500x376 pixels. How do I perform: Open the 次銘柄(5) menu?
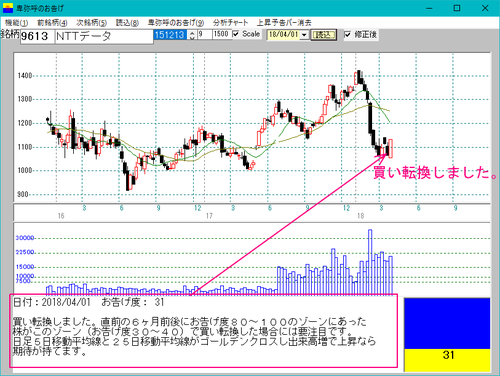point(91,23)
